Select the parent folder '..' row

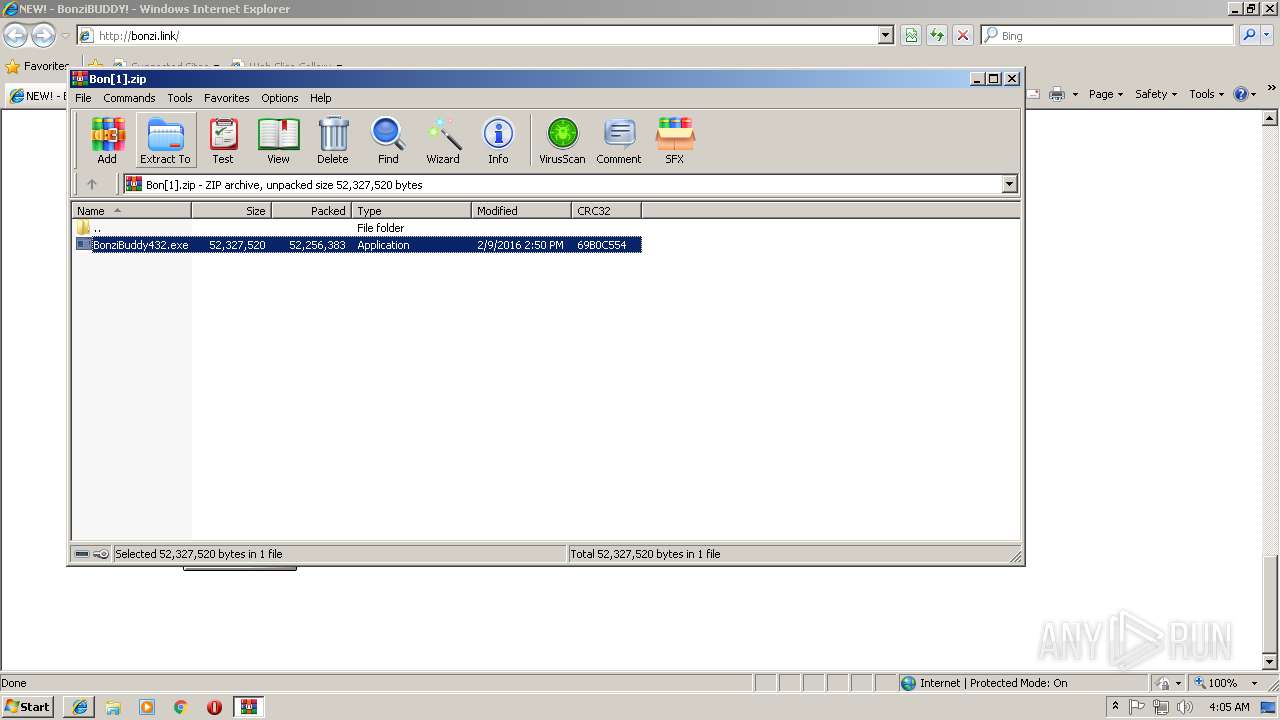coord(358,228)
